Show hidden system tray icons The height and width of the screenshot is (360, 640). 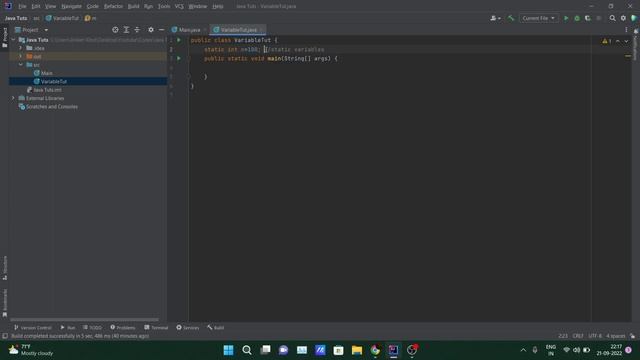[x=523, y=350]
